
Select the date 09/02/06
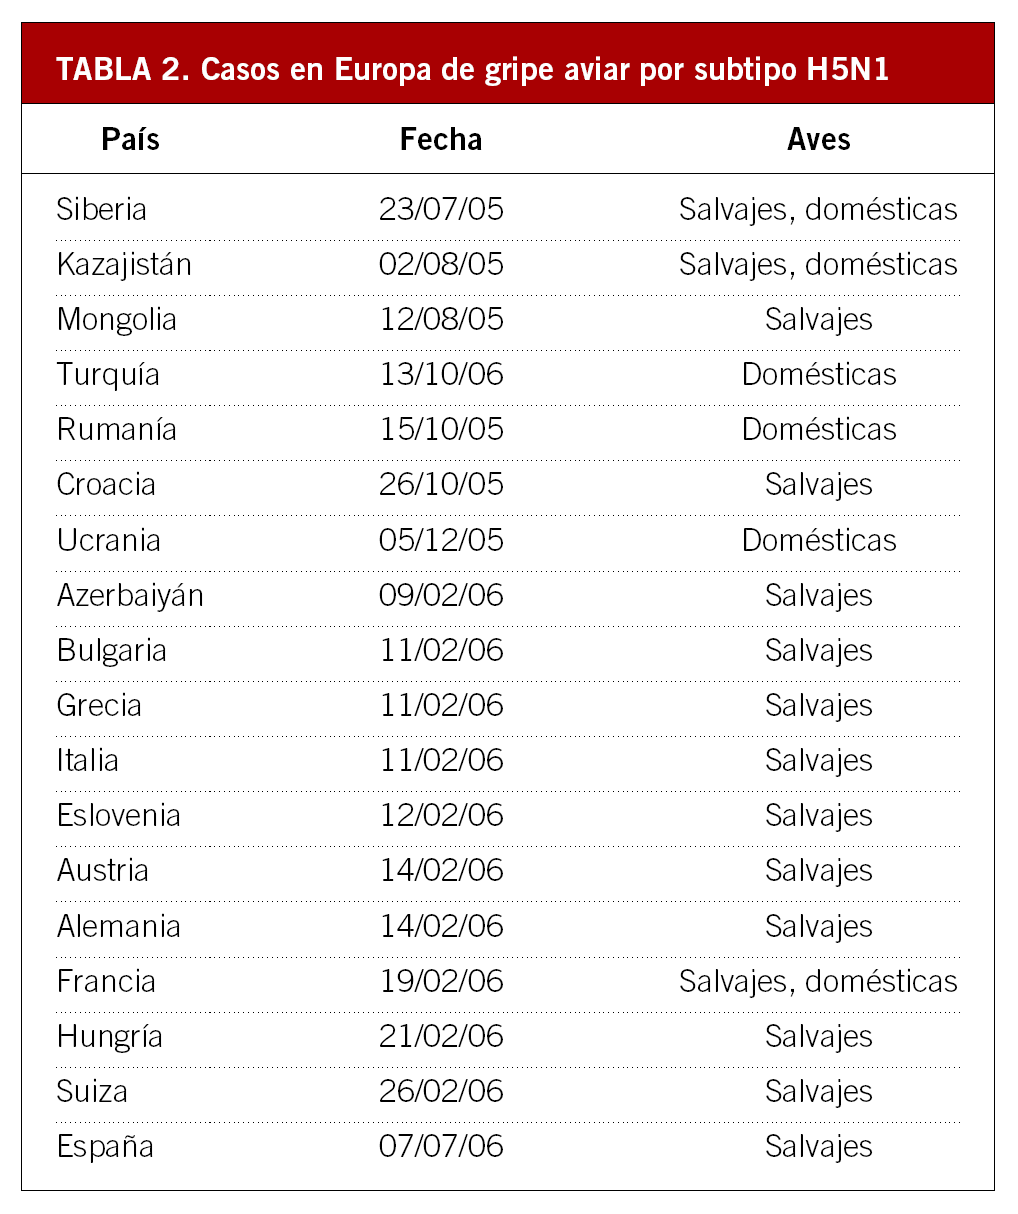(x=441, y=596)
